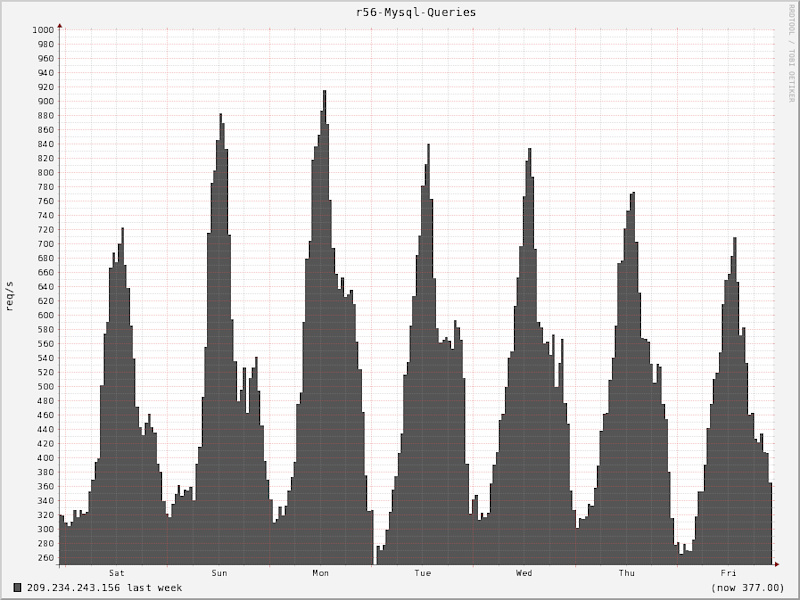The height and width of the screenshot is (600, 800).
Task: Click the legend color box for 209.234.243.156
Action: [x=17, y=588]
